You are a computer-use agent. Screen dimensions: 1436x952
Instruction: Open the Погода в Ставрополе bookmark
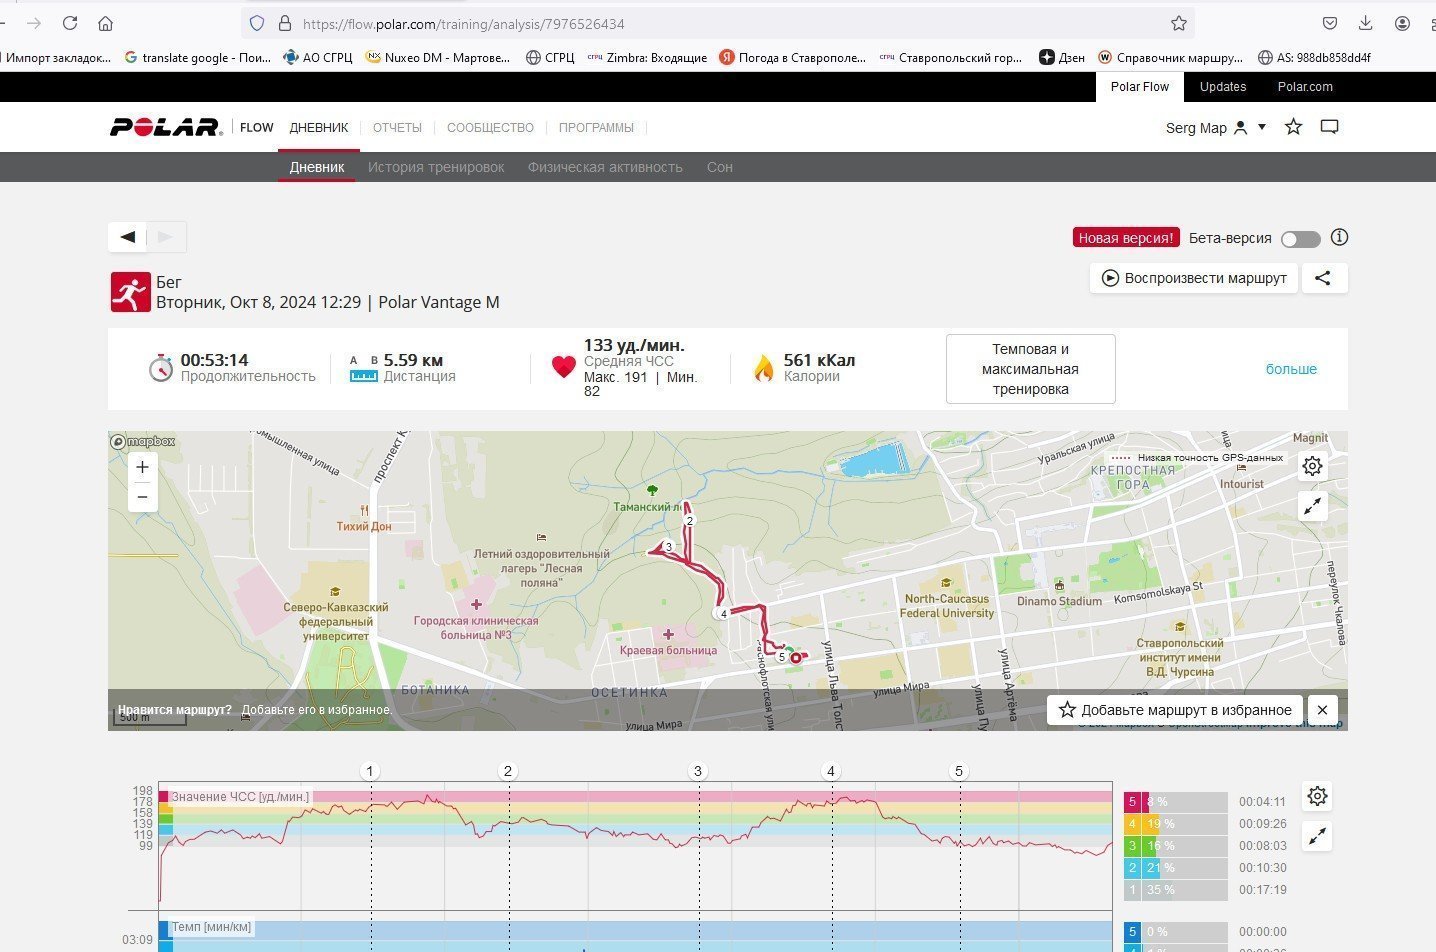pyautogui.click(x=792, y=58)
